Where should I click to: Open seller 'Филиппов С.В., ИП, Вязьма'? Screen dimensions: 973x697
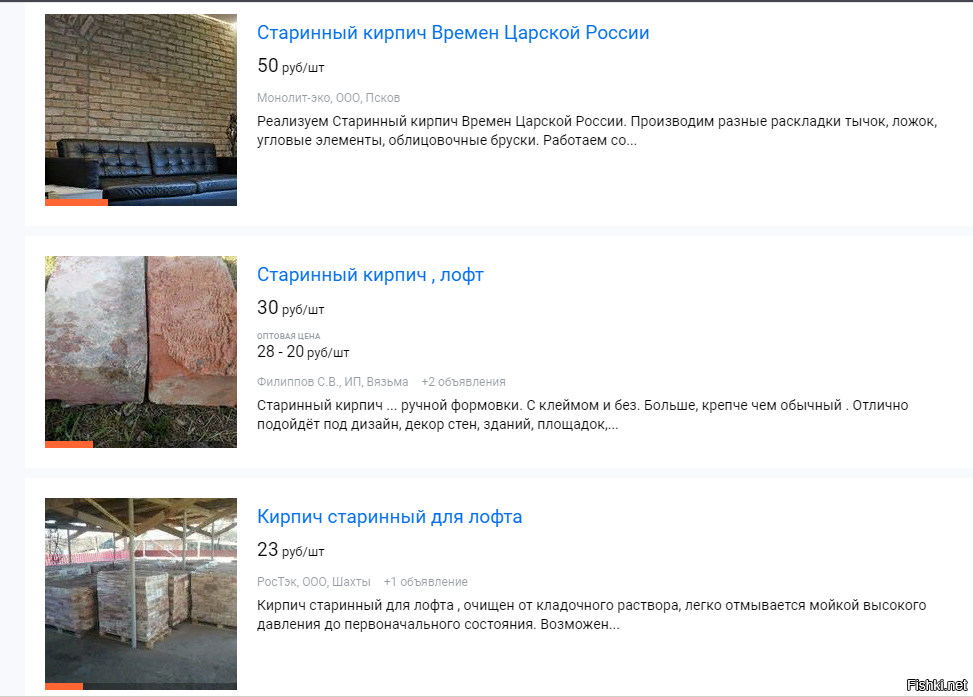(333, 382)
